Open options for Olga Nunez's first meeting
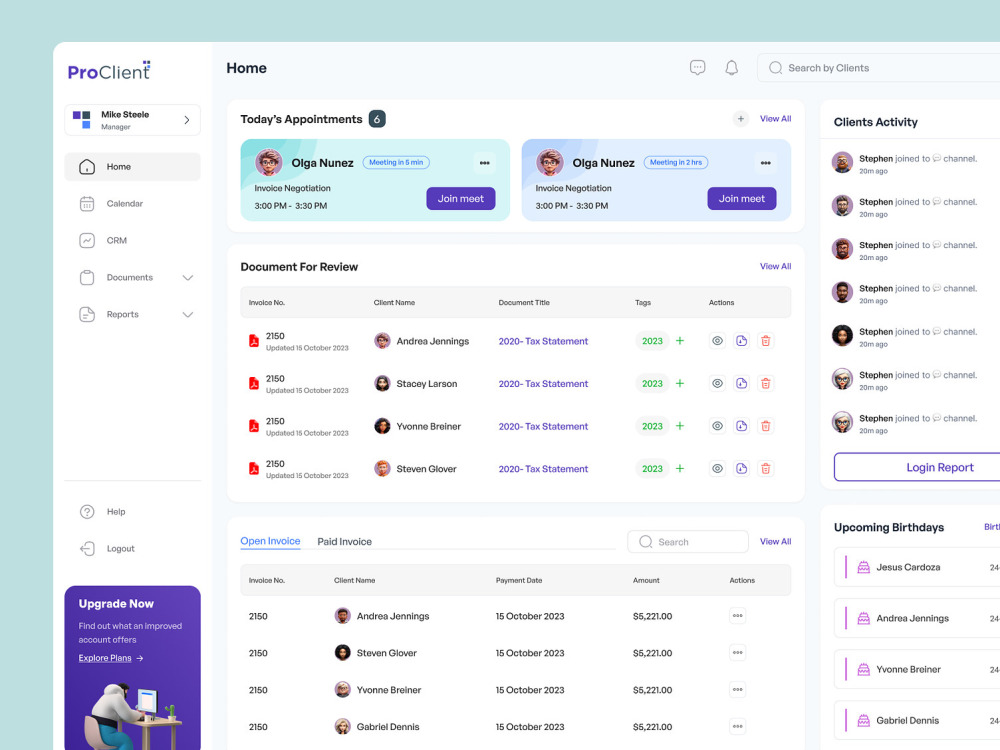1000x750 pixels. tap(484, 162)
